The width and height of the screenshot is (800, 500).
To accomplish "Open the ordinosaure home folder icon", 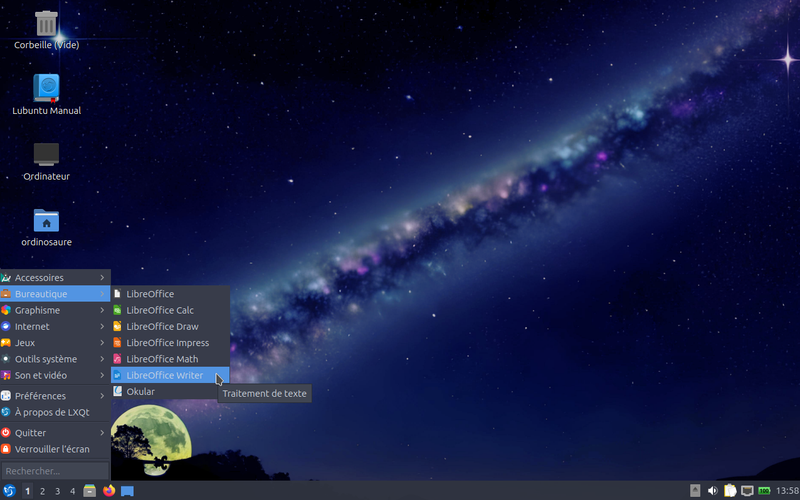I will pos(46,220).
